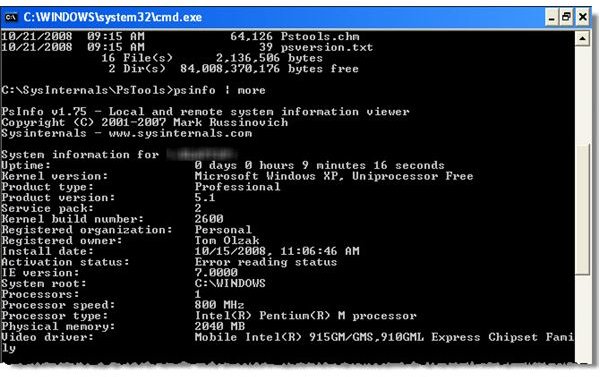The height and width of the screenshot is (377, 600).
Task: Click the 'Mobile Intel(R) 915GM/GMS,910GML' video driver value
Action: 309,337
